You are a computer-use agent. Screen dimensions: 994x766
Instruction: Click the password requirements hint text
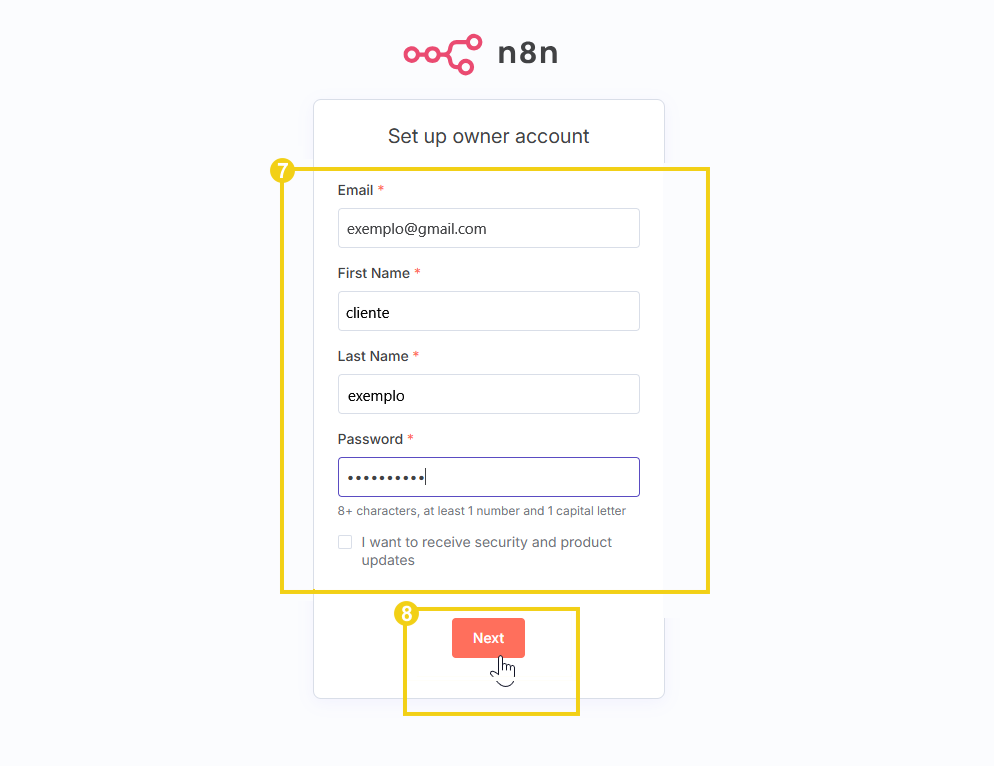tap(481, 510)
